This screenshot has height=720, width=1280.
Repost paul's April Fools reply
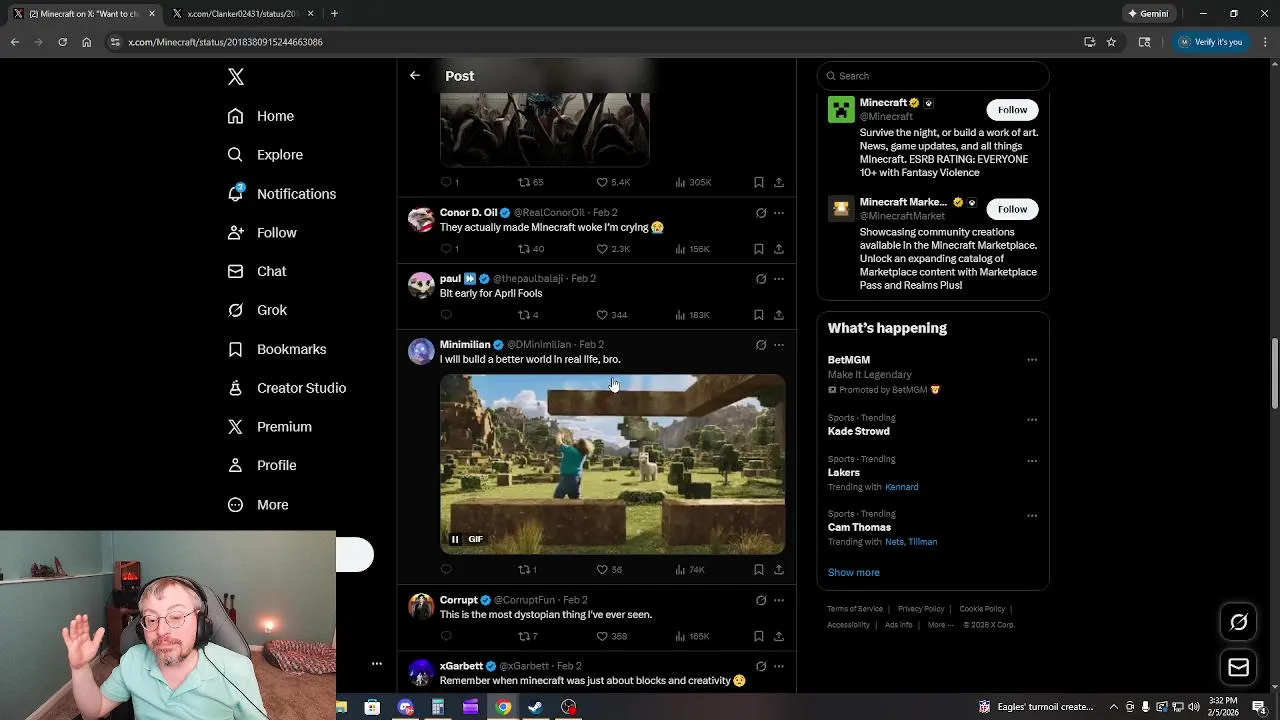point(528,315)
